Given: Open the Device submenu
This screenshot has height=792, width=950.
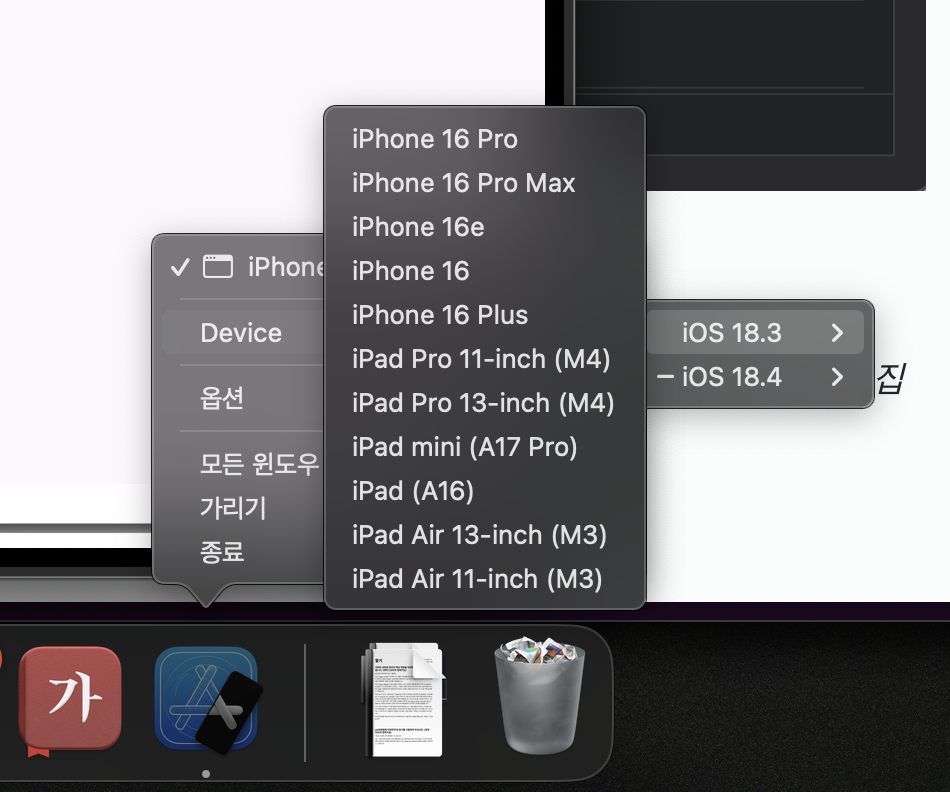Looking at the screenshot, I should click(243, 333).
